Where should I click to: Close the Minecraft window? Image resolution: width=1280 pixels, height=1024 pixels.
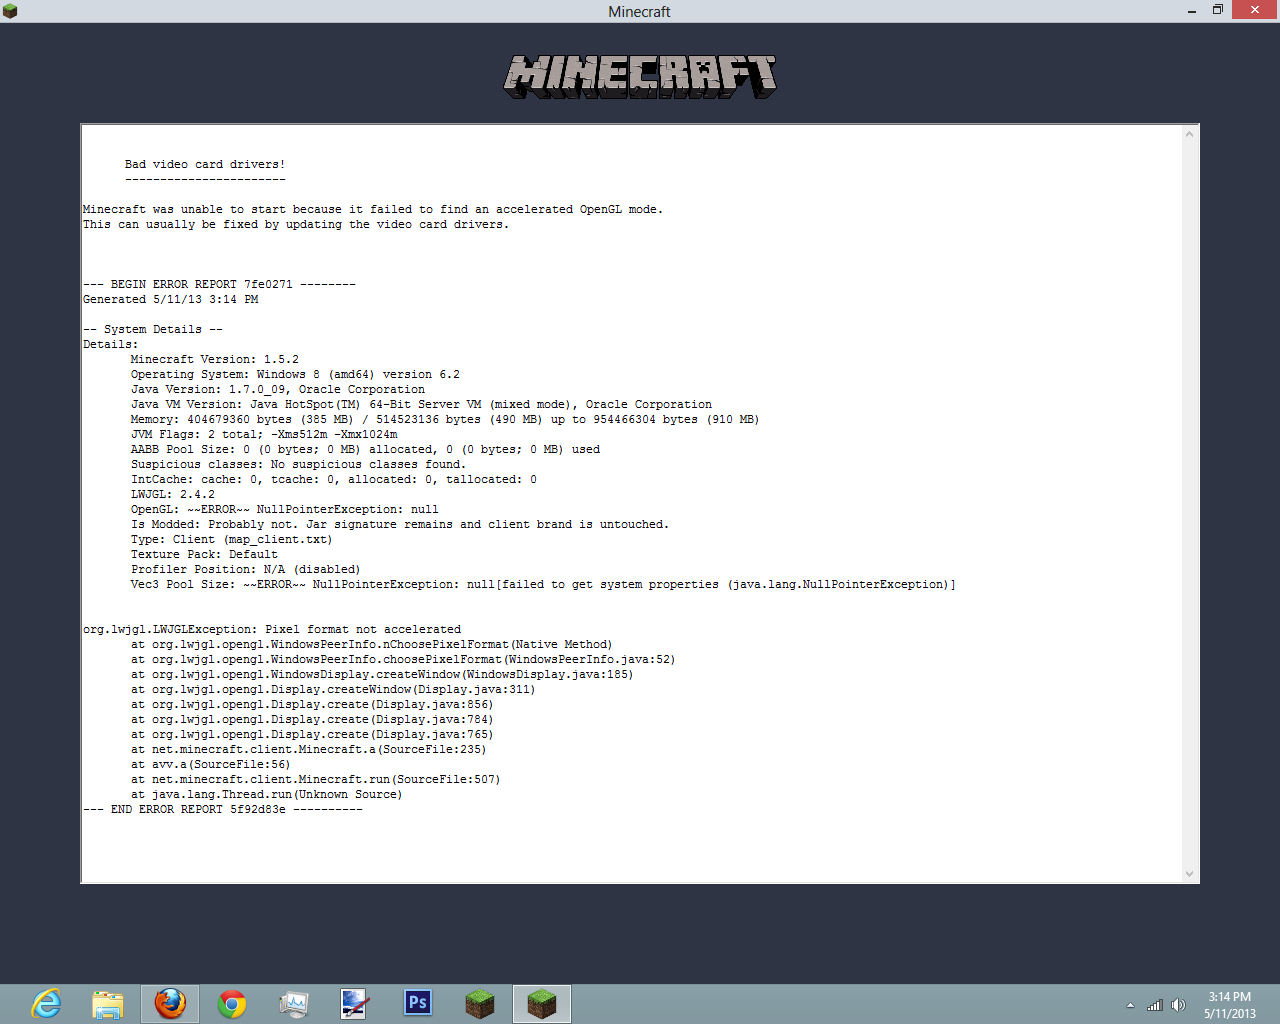(1255, 10)
